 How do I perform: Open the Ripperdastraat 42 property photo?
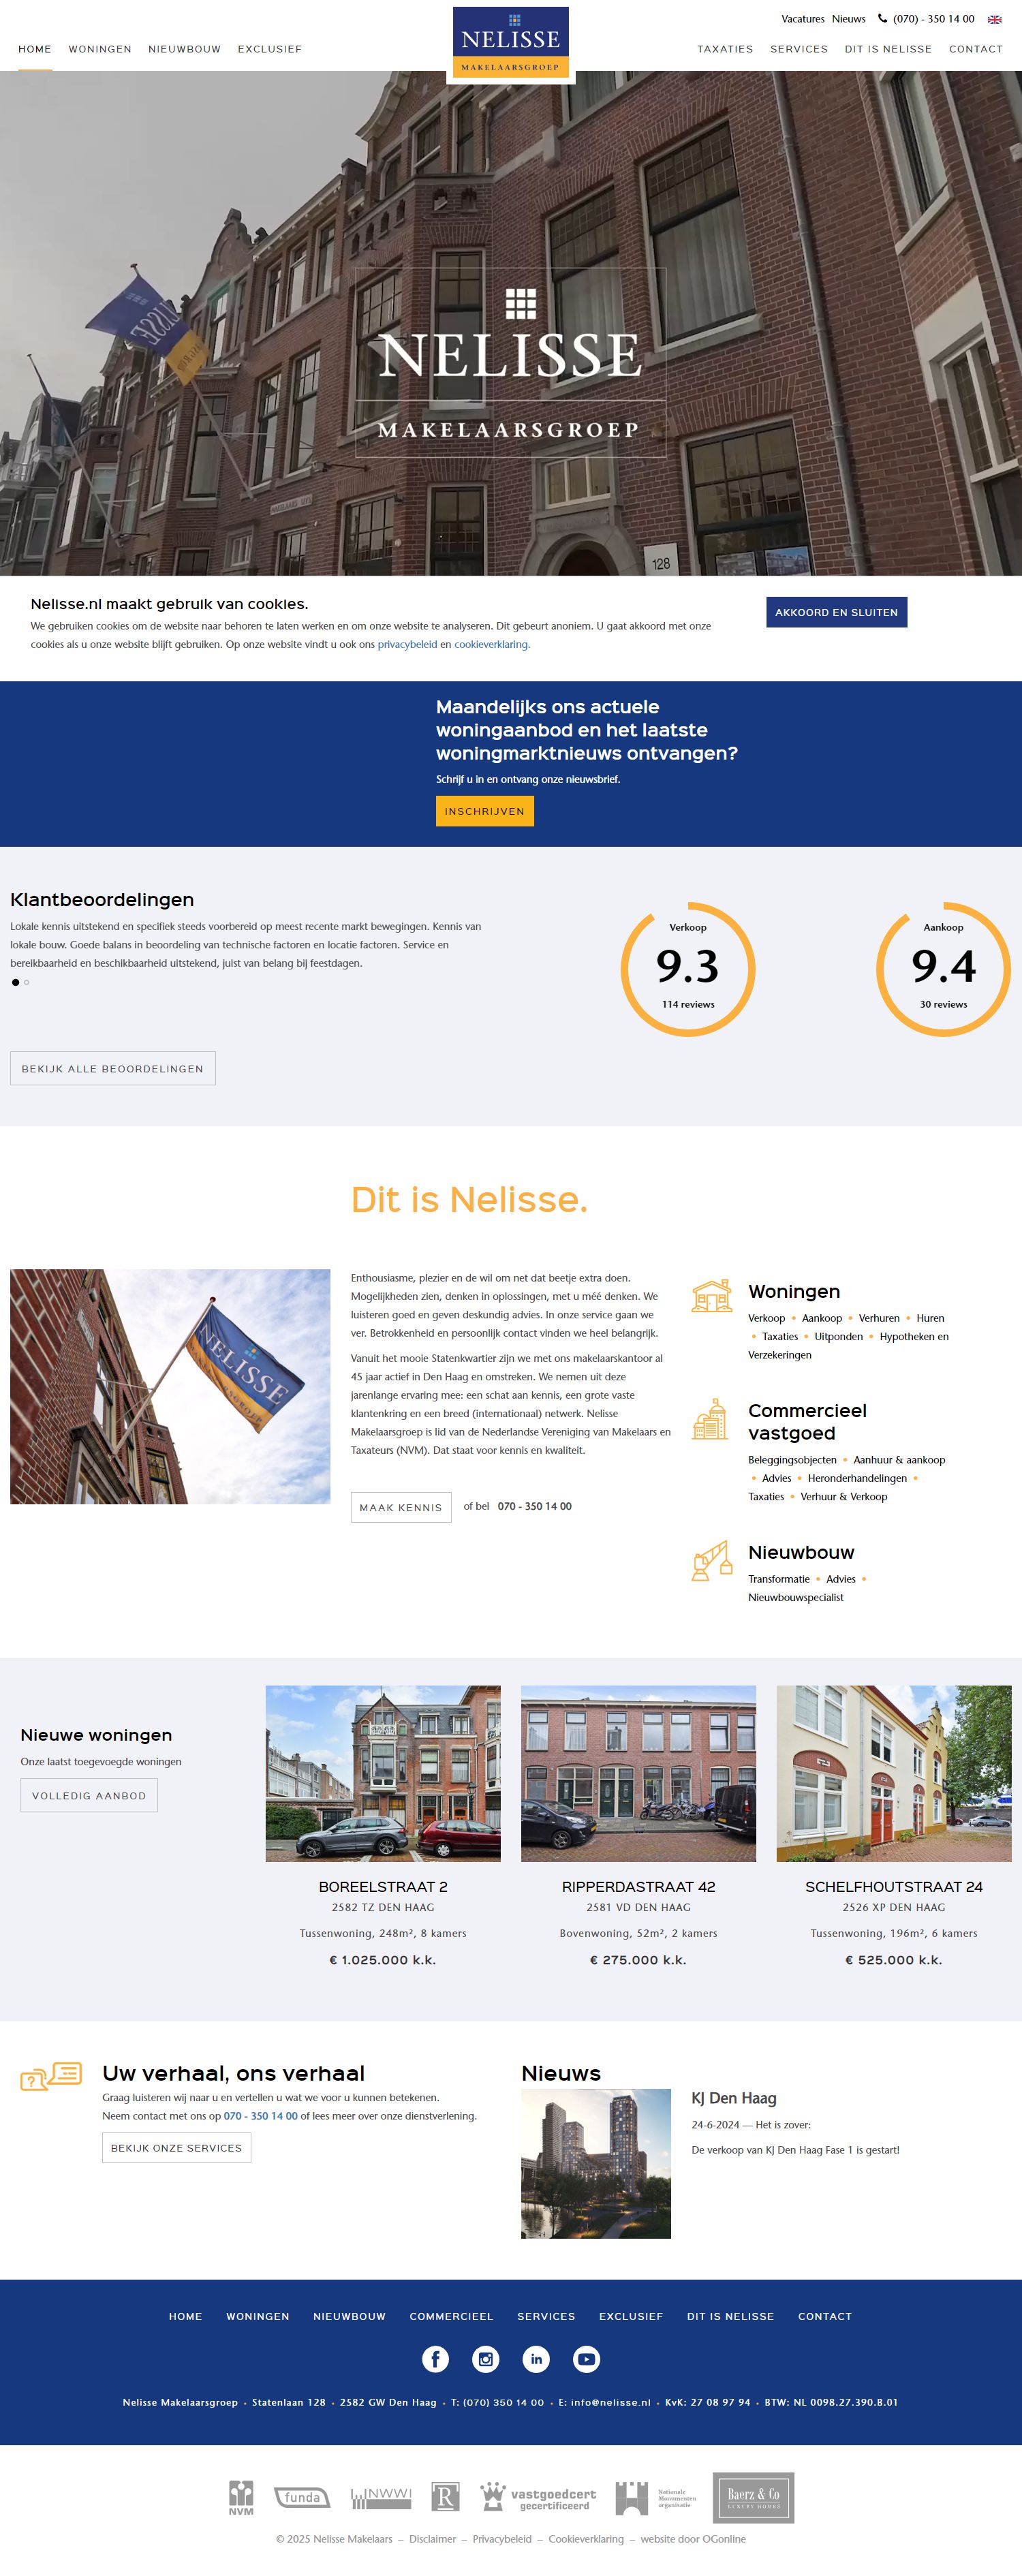tap(638, 1773)
